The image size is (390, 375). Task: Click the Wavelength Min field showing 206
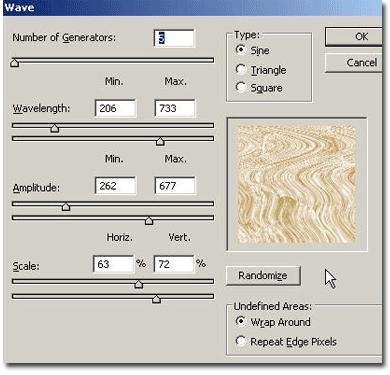click(x=115, y=108)
